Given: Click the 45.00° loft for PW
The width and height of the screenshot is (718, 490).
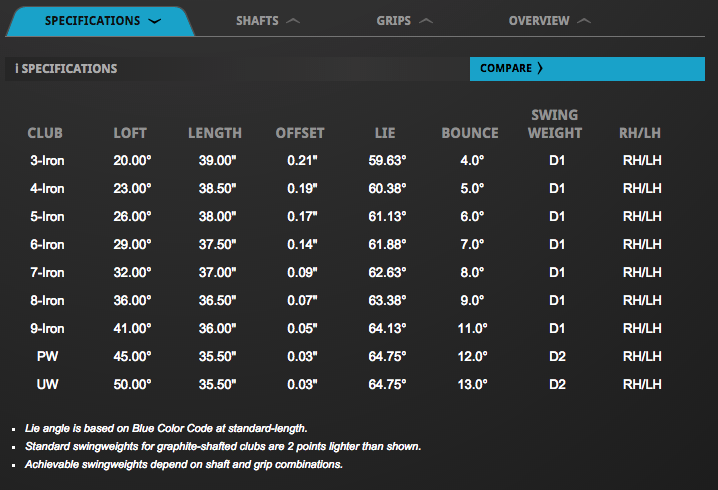Looking at the screenshot, I should [x=132, y=356].
